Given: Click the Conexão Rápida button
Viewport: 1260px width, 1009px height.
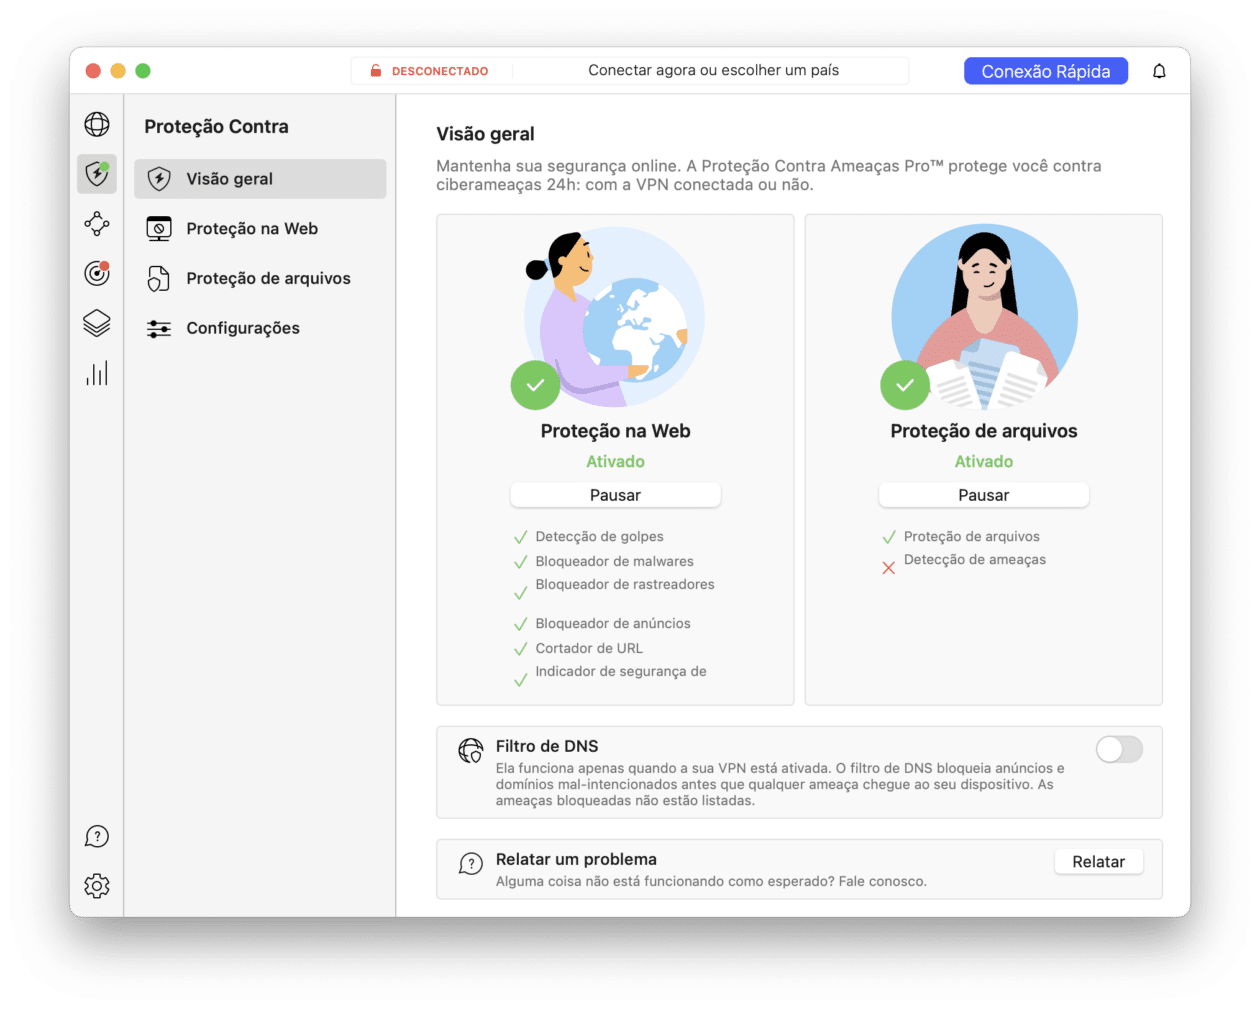Looking at the screenshot, I should pyautogui.click(x=1046, y=71).
